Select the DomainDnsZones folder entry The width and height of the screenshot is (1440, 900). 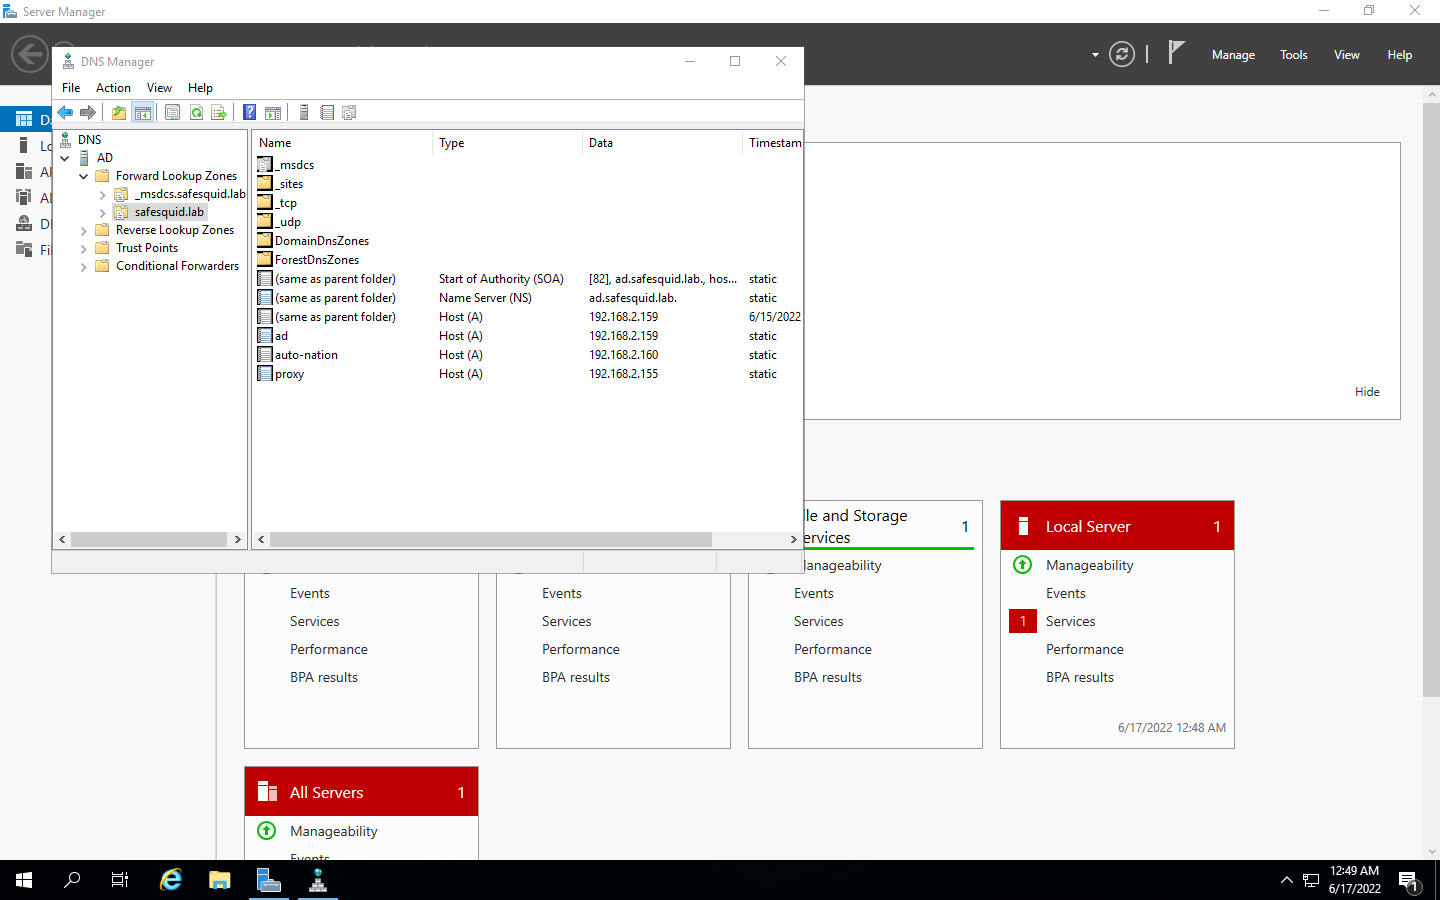tap(313, 241)
